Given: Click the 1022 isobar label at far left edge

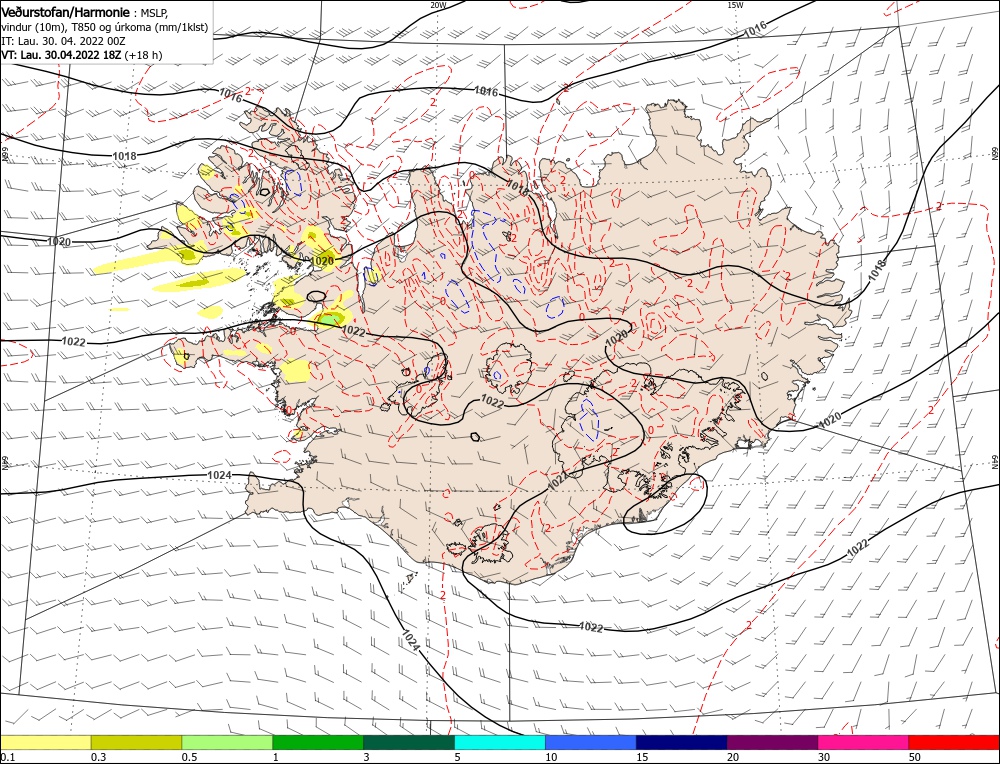Looking at the screenshot, I should (73, 341).
